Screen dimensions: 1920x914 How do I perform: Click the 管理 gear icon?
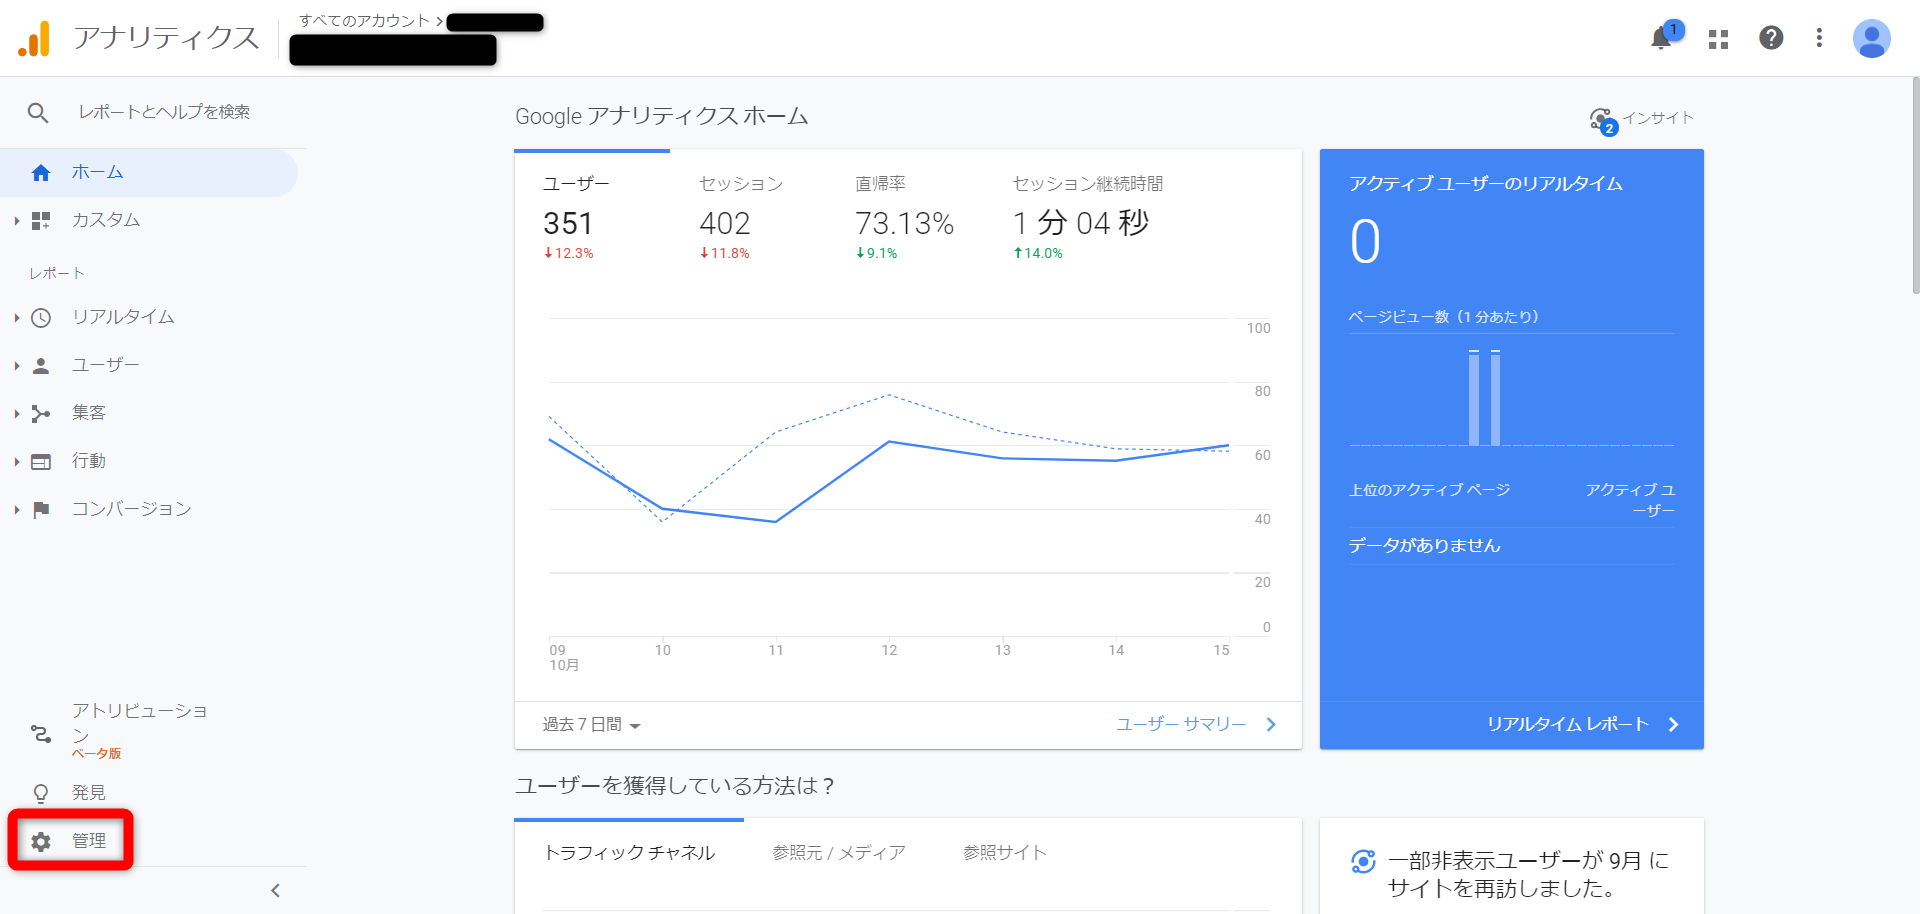tap(41, 842)
